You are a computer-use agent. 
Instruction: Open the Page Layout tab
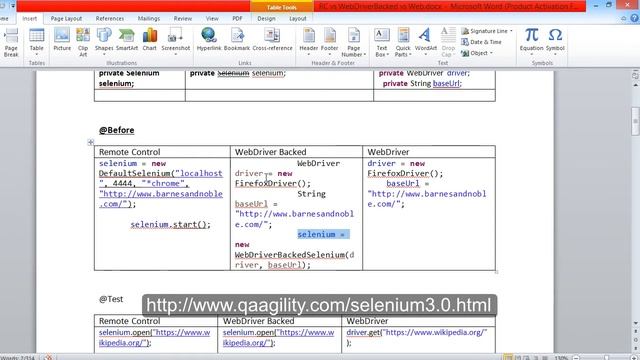(x=66, y=18)
